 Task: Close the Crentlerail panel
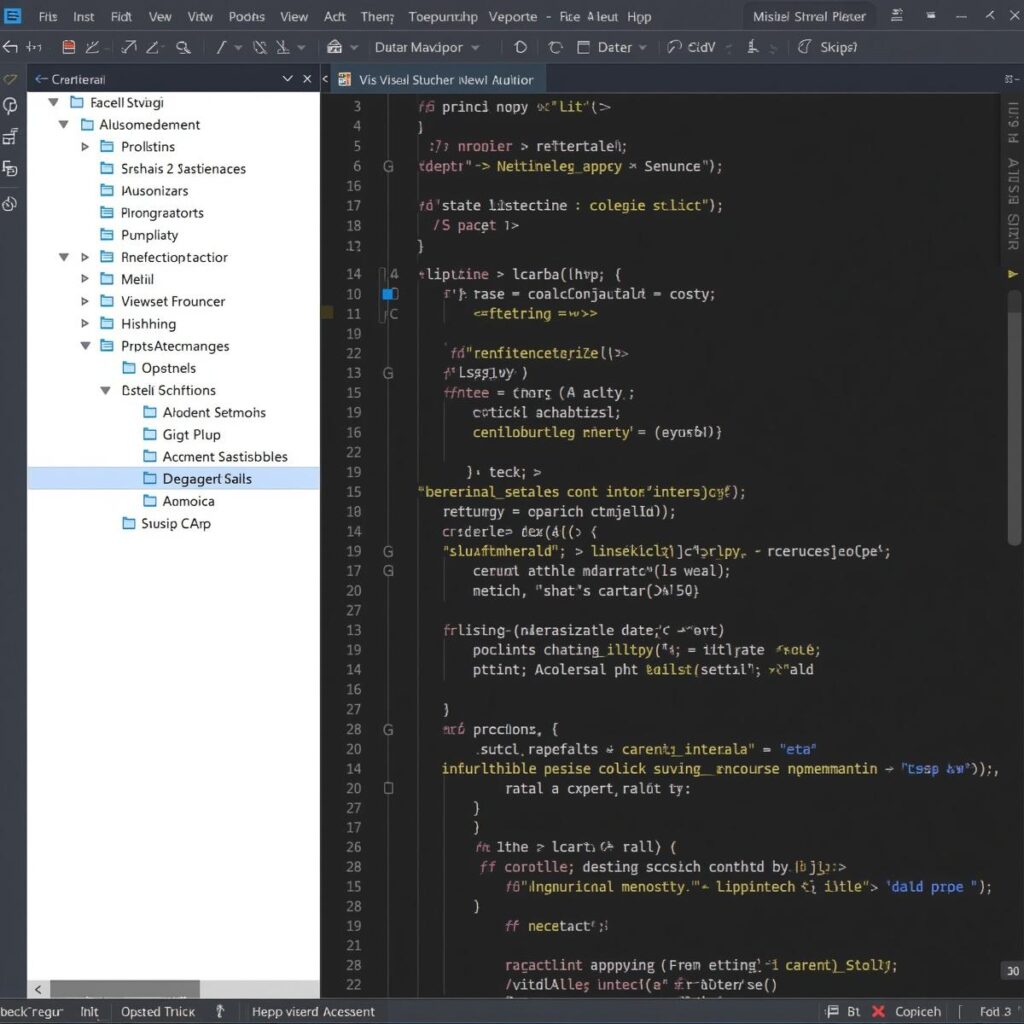tap(307, 79)
